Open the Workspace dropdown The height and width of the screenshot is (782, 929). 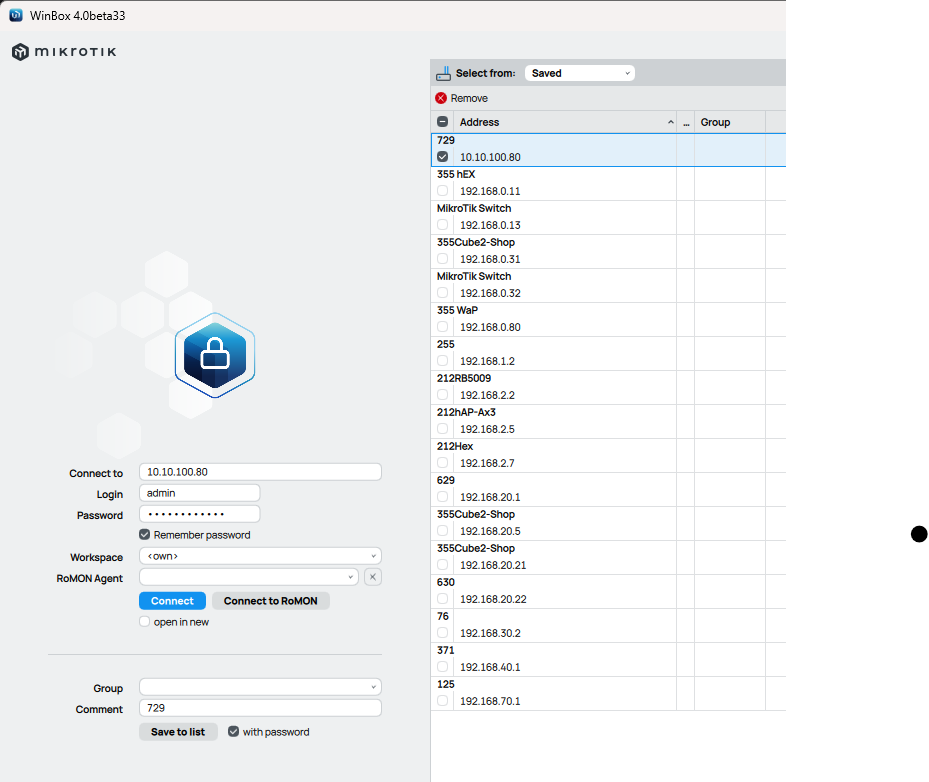coord(260,556)
